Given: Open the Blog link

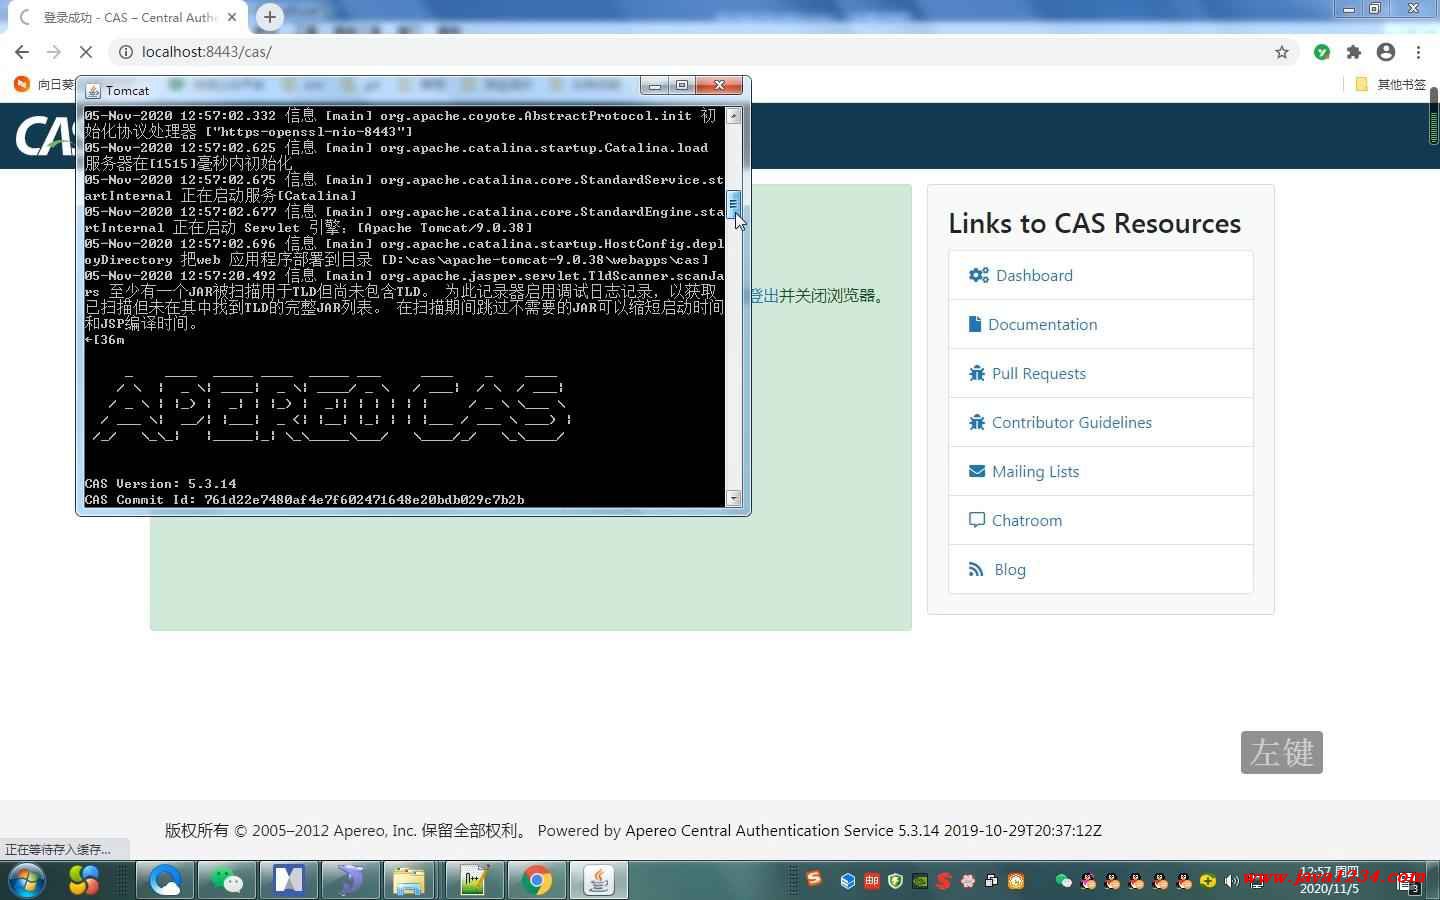Looking at the screenshot, I should click(x=1010, y=569).
